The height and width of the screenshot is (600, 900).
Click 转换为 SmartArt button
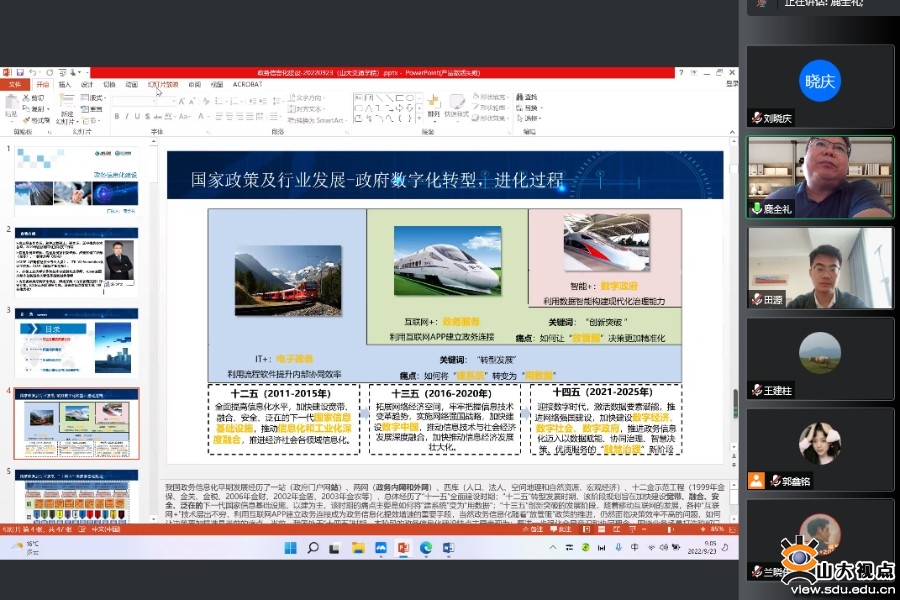point(316,120)
